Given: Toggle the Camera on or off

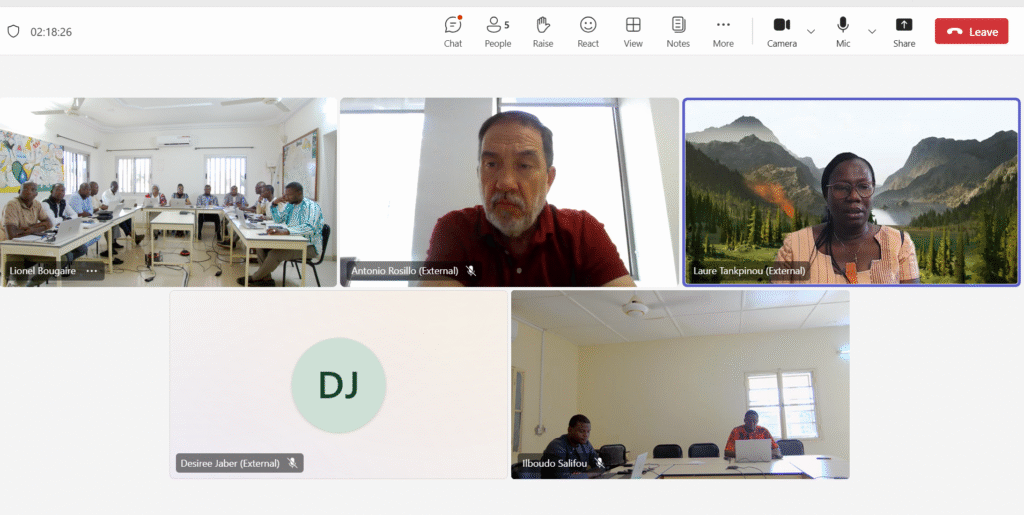Looking at the screenshot, I should click(781, 31).
